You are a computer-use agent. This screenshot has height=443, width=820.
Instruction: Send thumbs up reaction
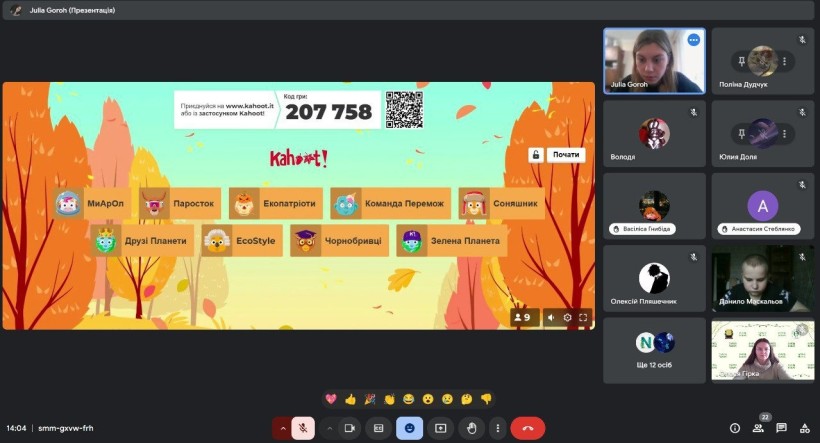[x=350, y=399]
